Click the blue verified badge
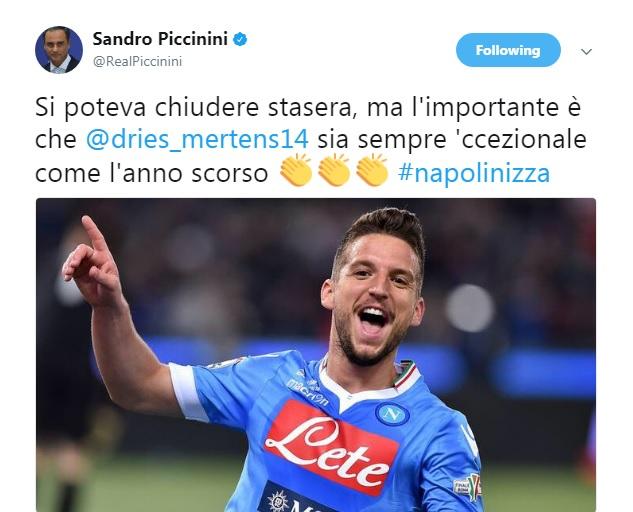 pyautogui.click(x=240, y=39)
